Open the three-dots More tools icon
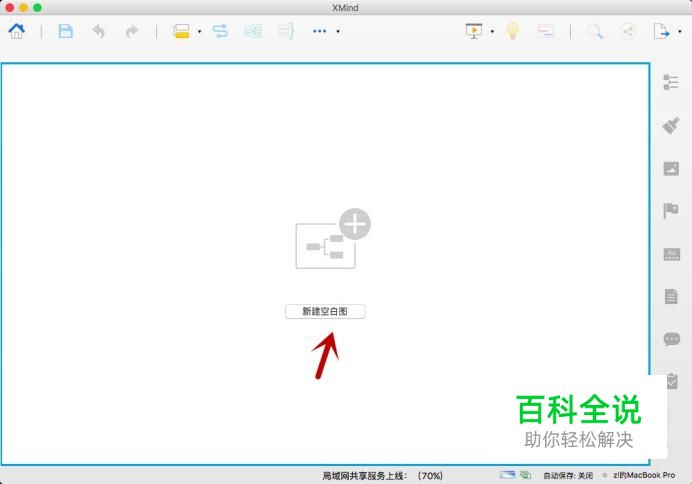 319,31
